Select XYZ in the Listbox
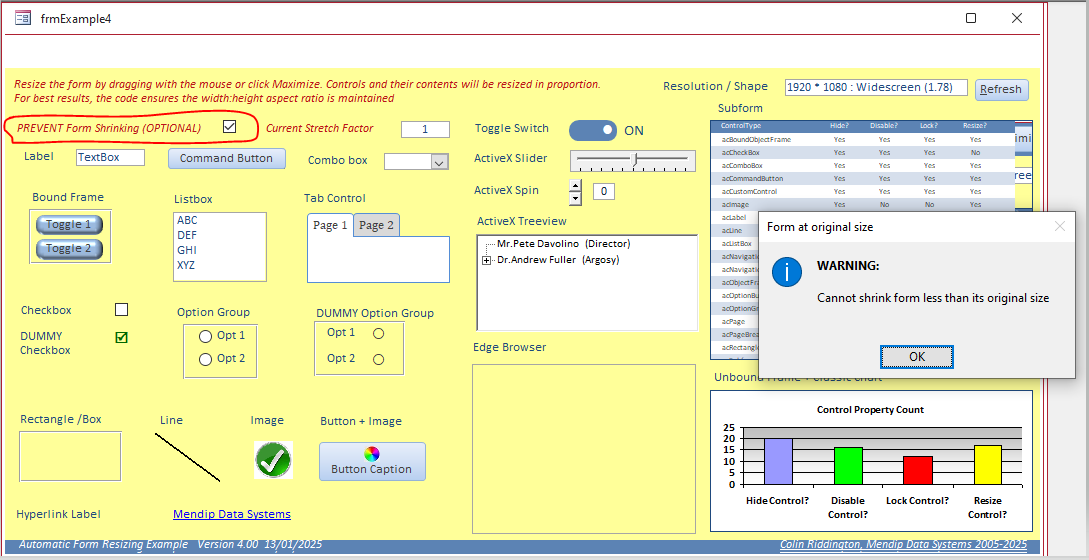1089x560 pixels. click(x=219, y=265)
